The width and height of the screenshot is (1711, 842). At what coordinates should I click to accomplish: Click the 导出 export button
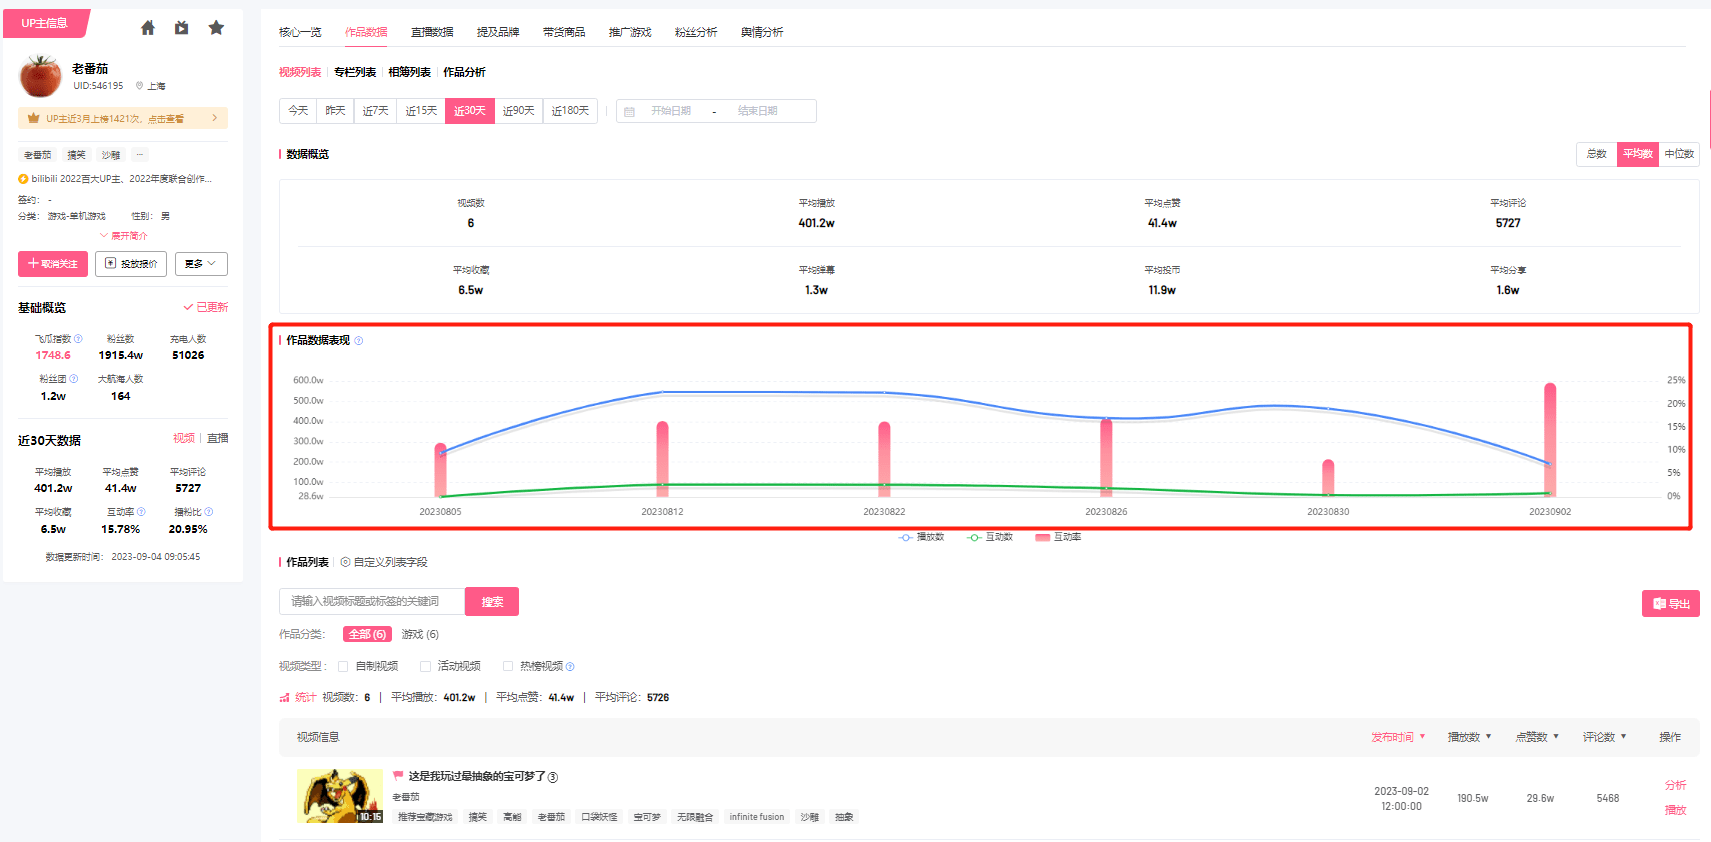1671,603
